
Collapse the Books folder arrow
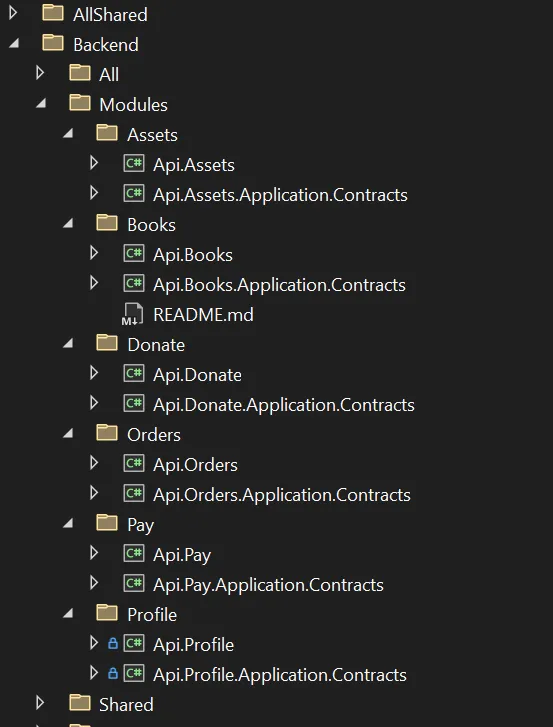(69, 224)
